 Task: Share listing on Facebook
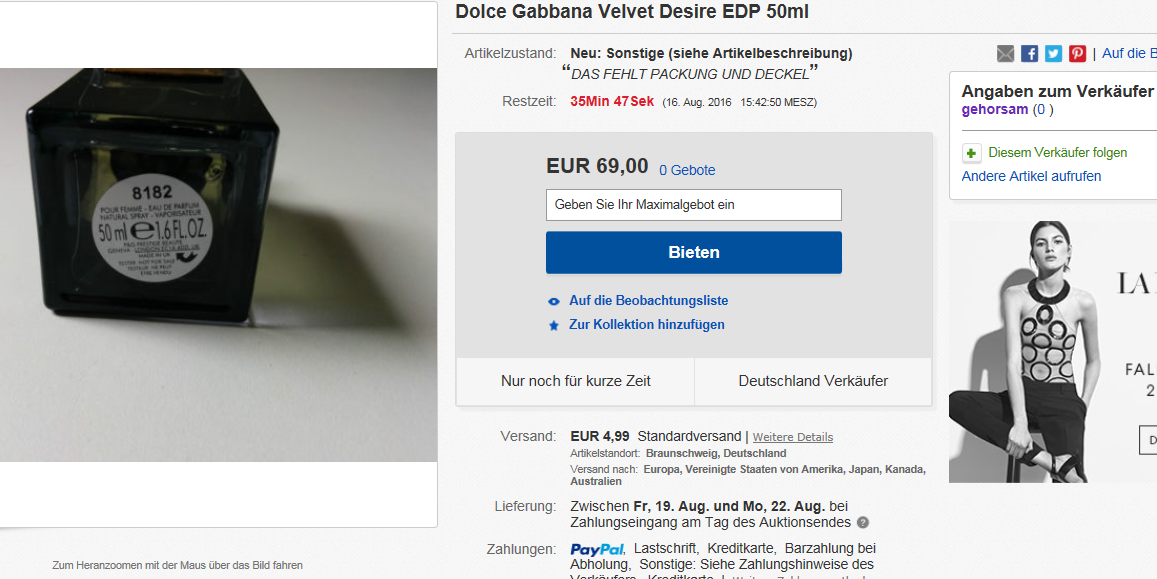pos(1029,53)
